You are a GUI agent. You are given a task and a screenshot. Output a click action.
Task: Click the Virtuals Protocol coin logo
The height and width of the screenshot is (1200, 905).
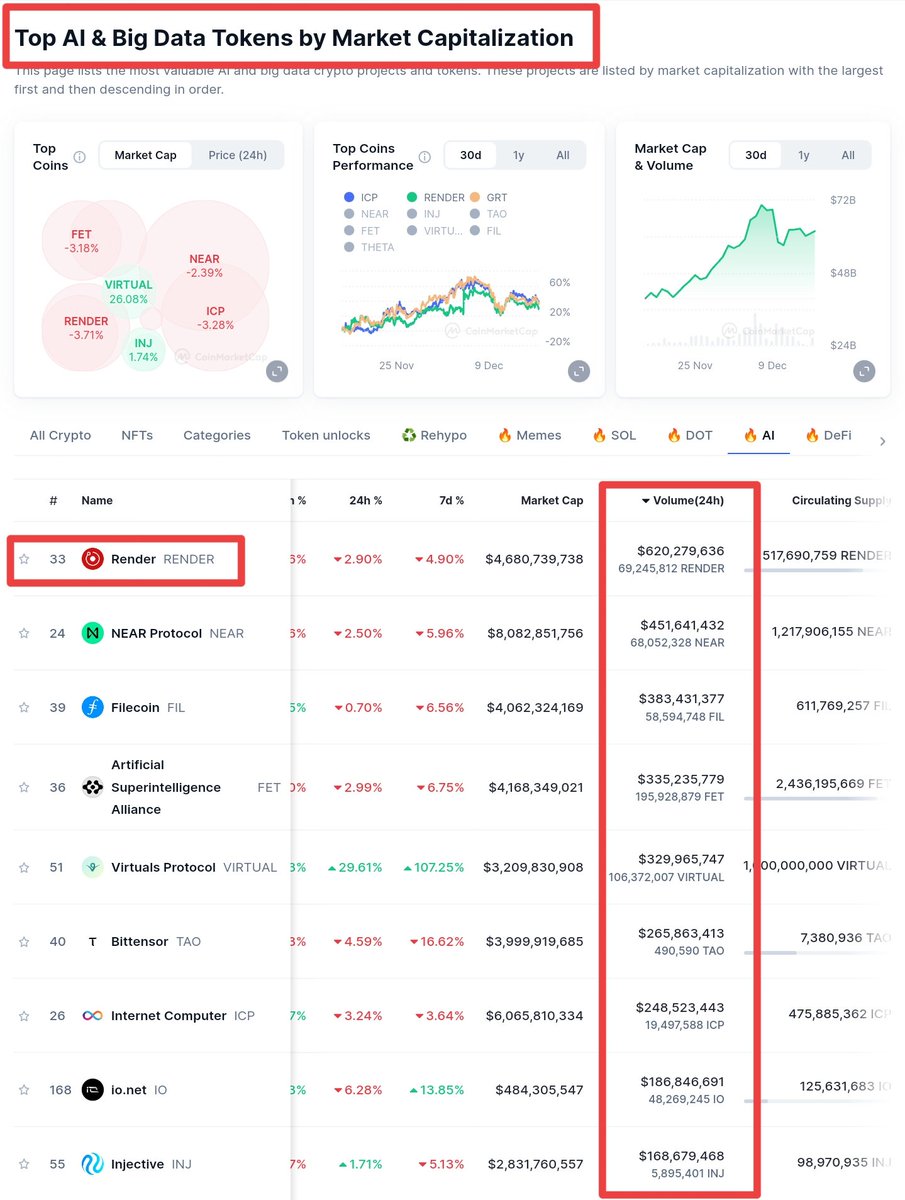point(92,867)
